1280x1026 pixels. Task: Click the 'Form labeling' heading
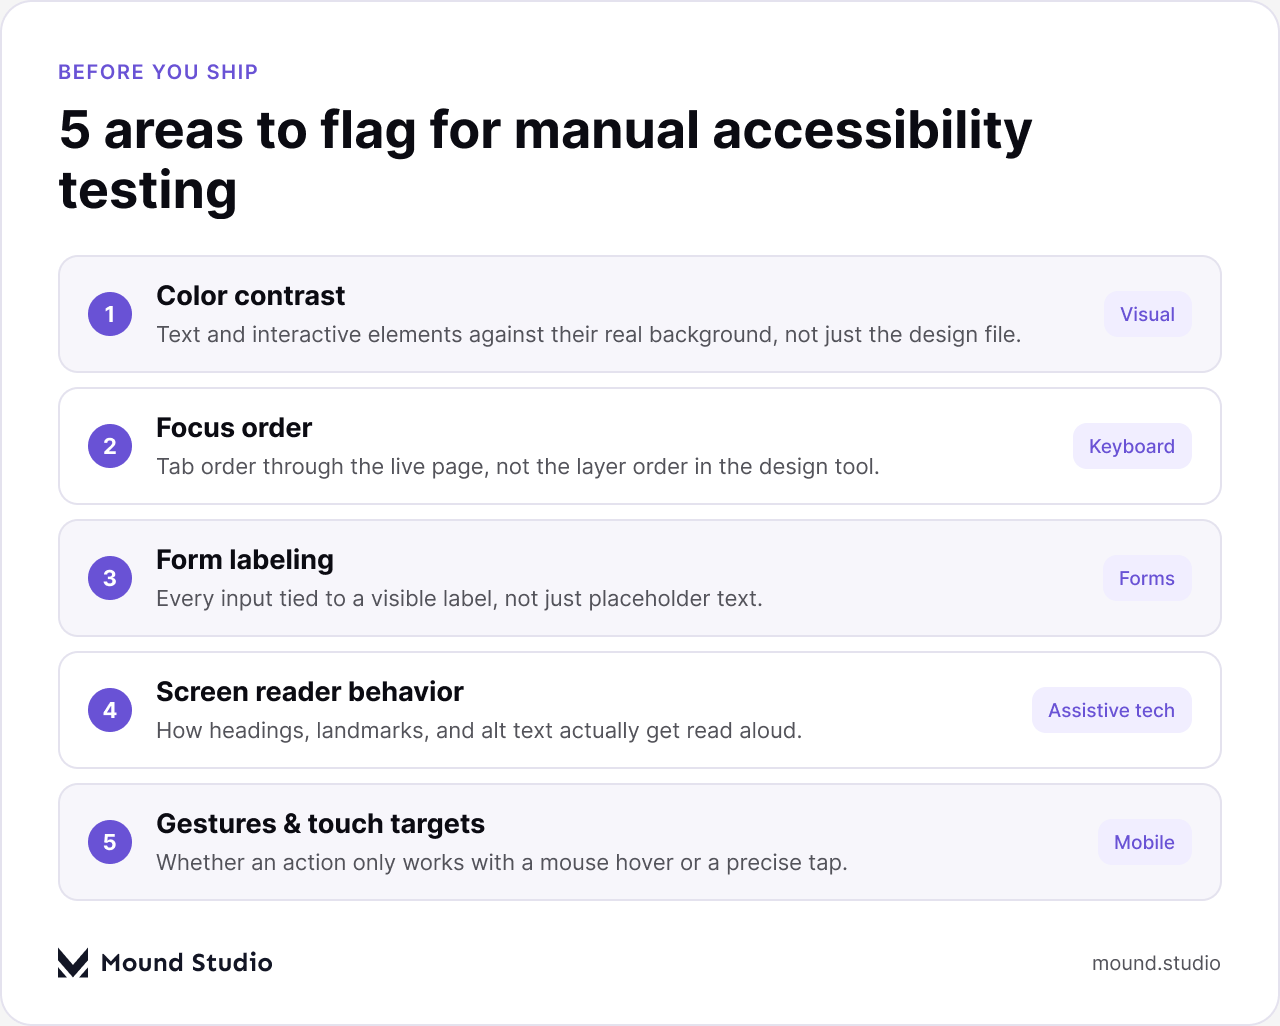pos(245,560)
